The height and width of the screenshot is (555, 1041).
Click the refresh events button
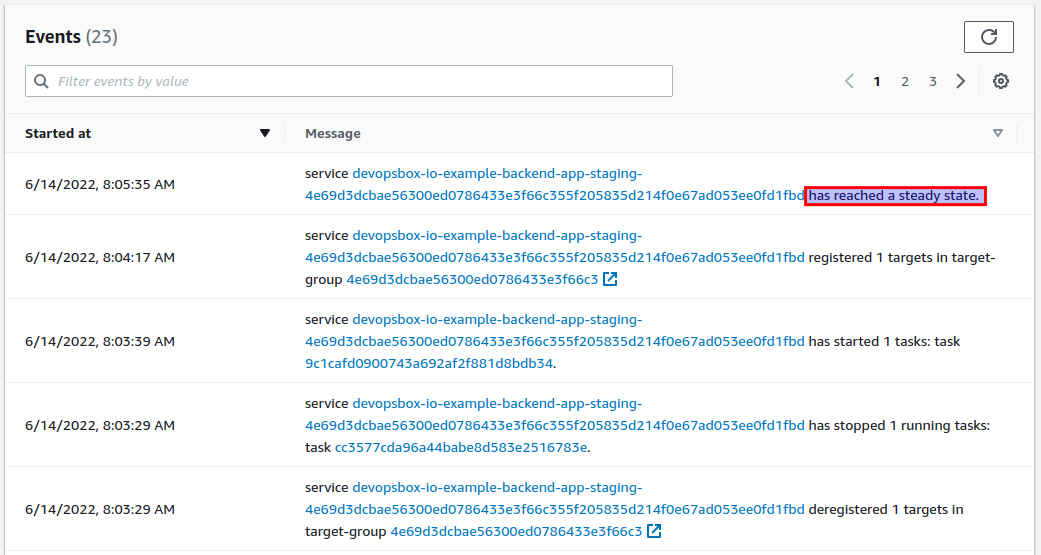(988, 37)
